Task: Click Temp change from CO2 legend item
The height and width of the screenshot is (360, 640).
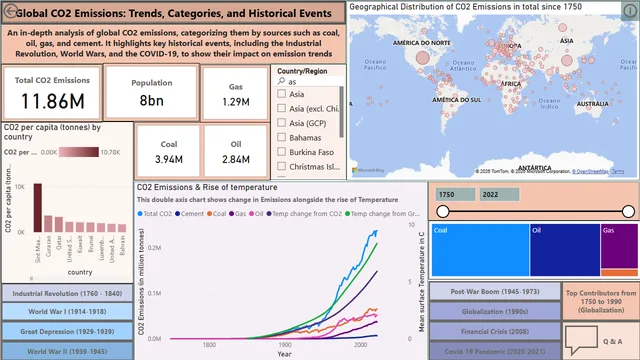Action: click(304, 213)
